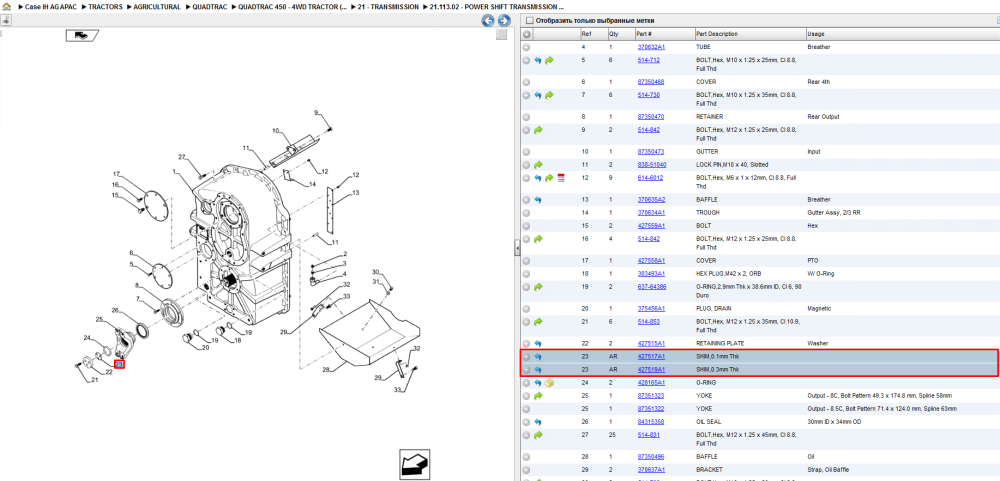Click the green arrow icon in Ref 21 row
Image resolution: width=1000 pixels, height=481 pixels.
[x=538, y=322]
